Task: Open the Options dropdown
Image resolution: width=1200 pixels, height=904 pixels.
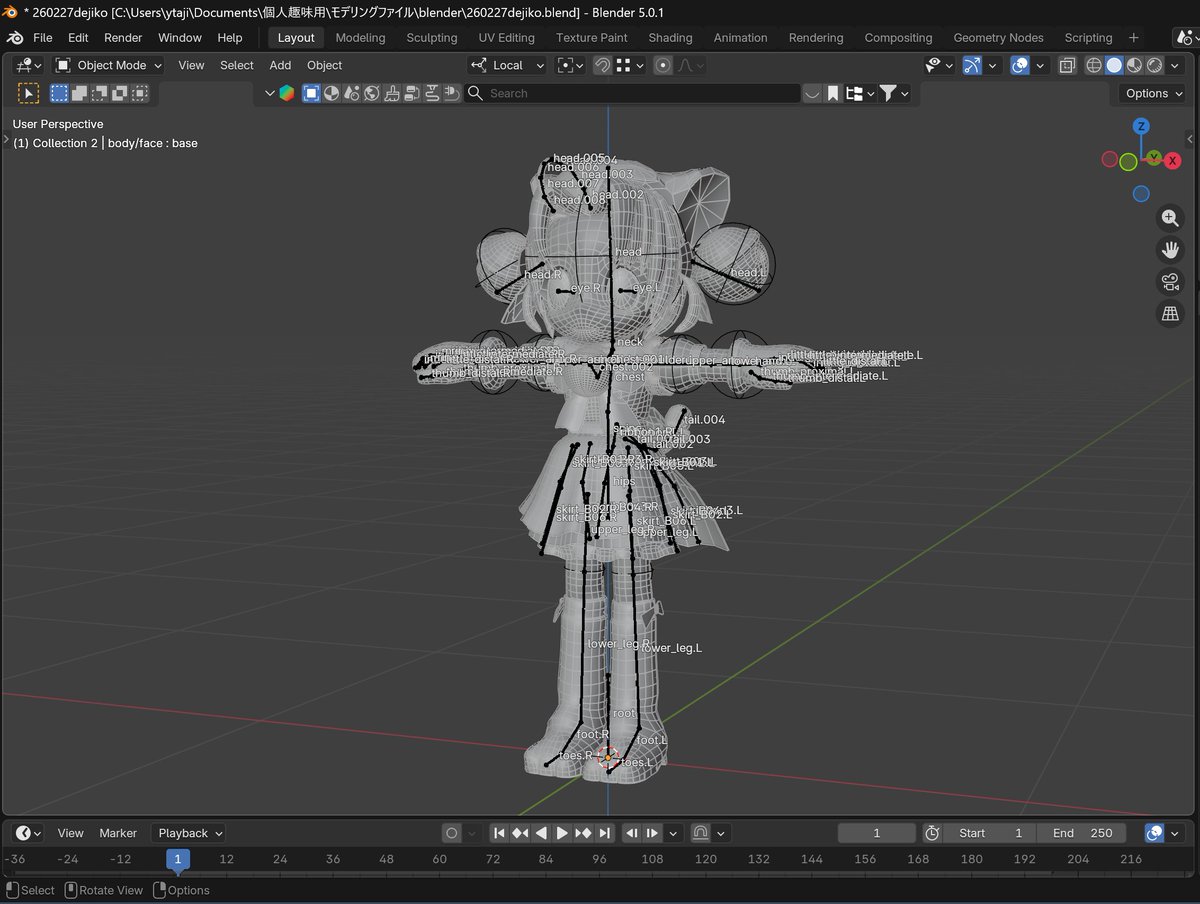Action: (1154, 93)
